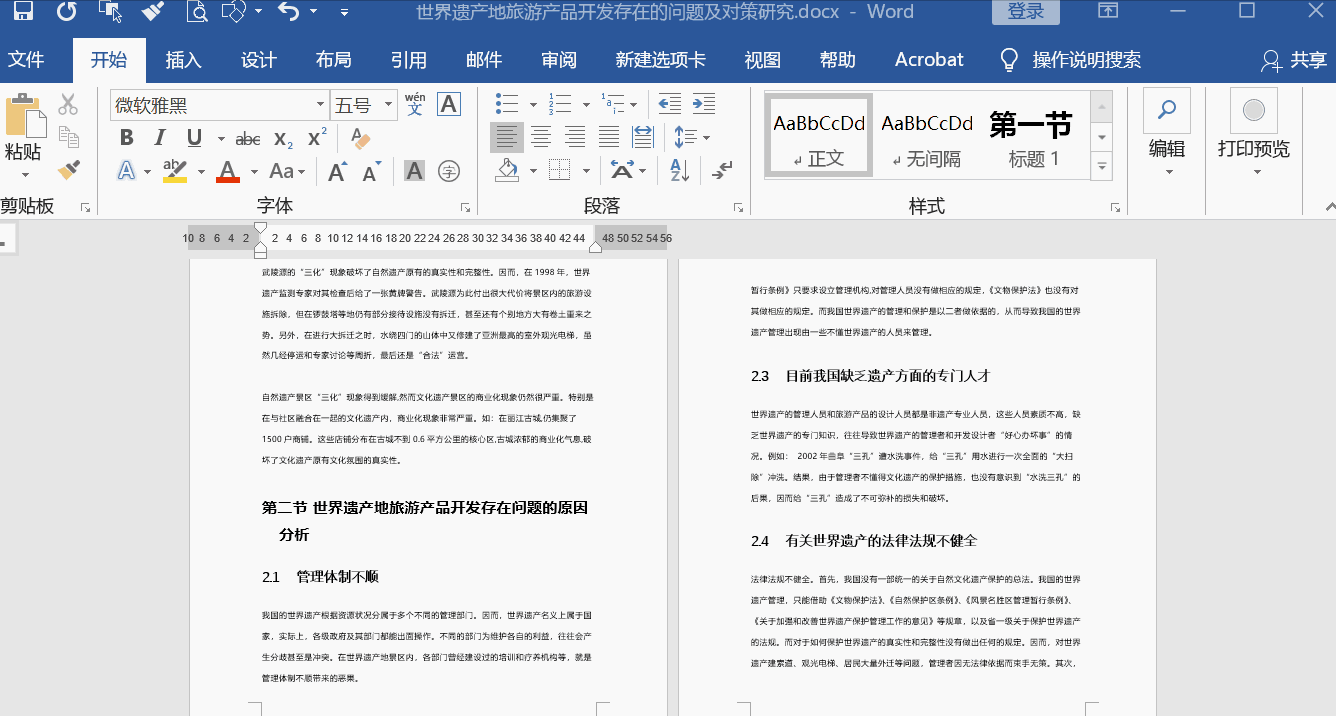Click the Copy icon in clipboard group
1336x716 pixels.
point(68,137)
